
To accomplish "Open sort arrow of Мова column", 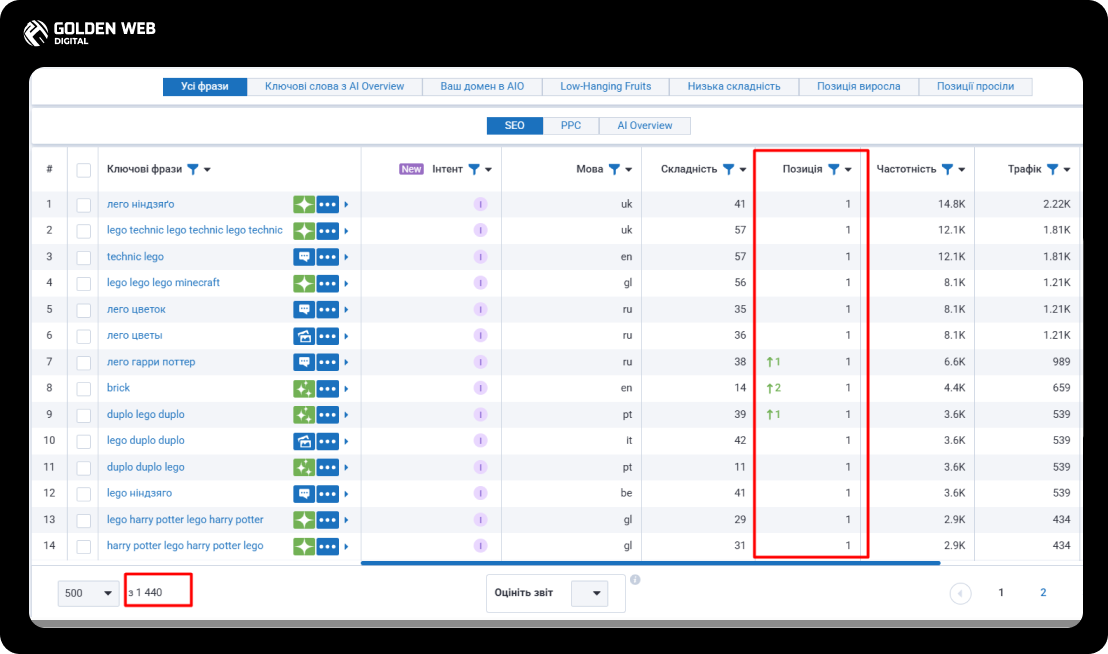I will click(x=629, y=170).
